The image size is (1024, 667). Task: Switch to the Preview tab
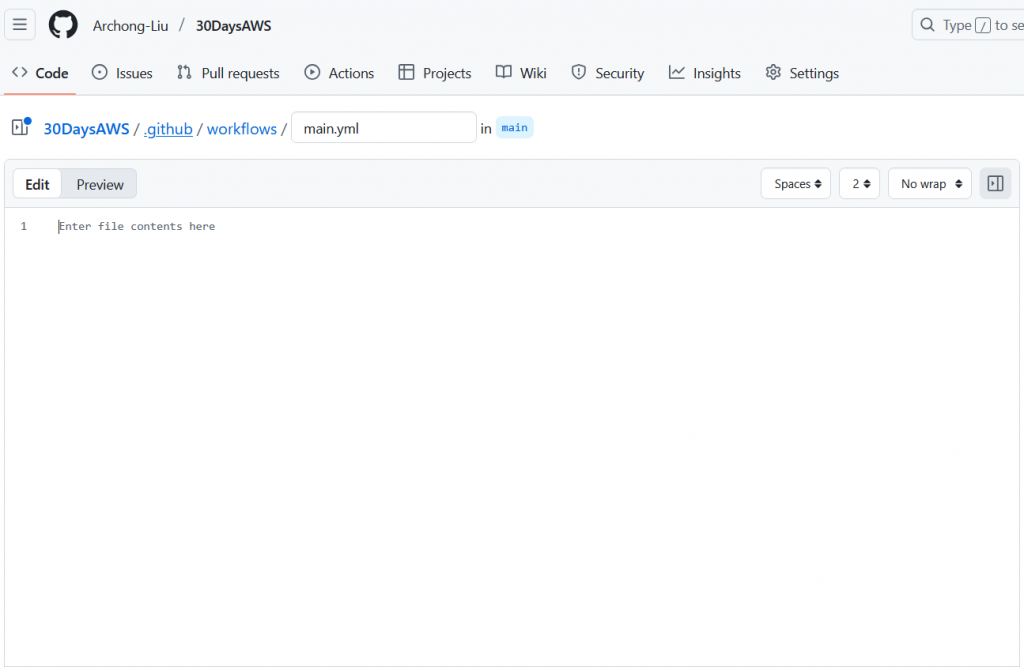pos(100,184)
